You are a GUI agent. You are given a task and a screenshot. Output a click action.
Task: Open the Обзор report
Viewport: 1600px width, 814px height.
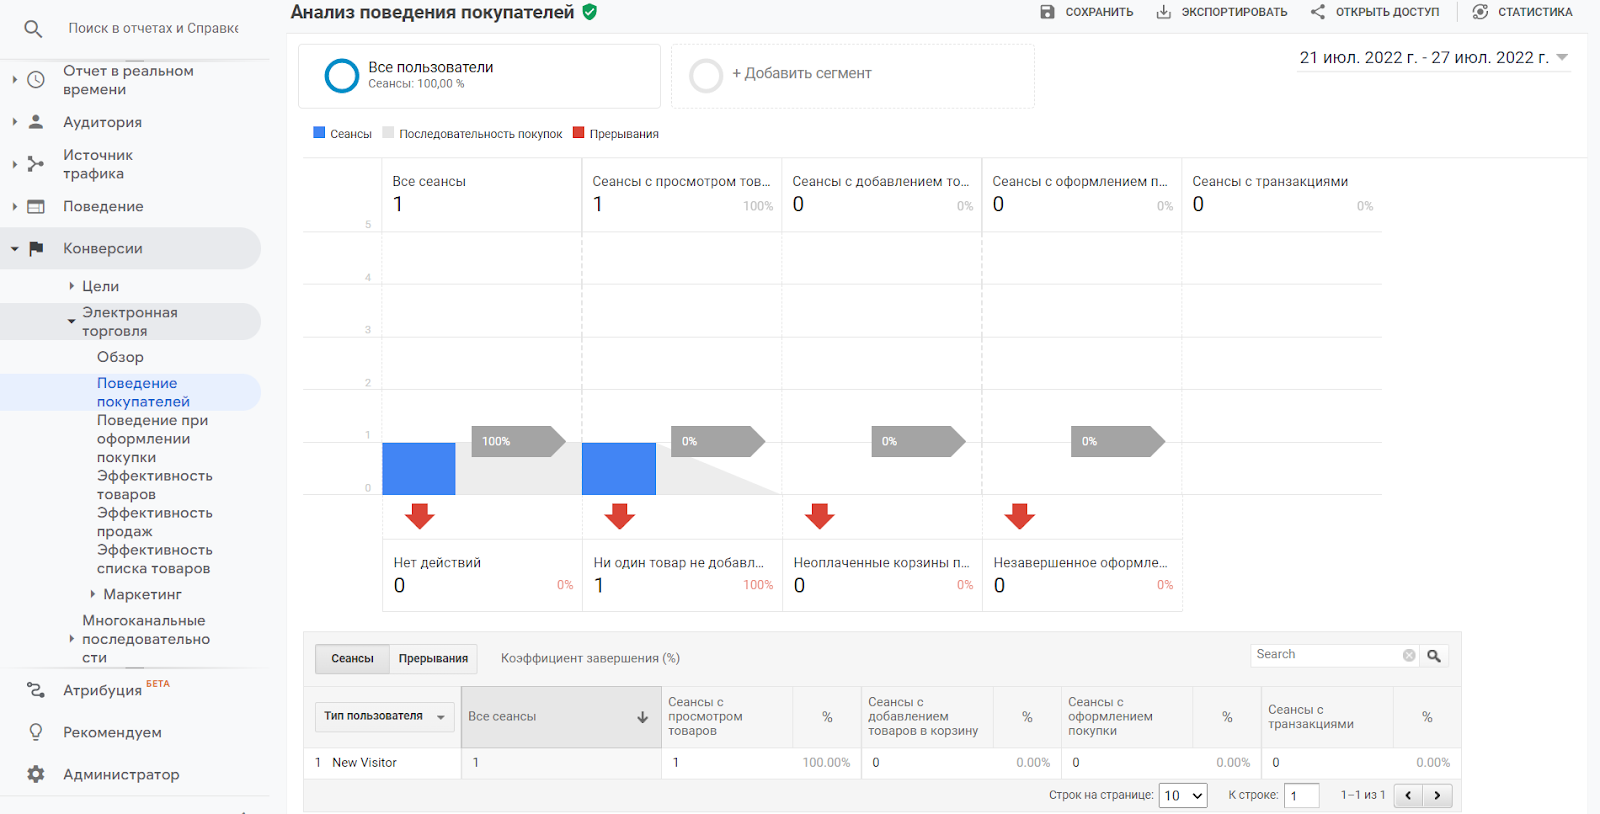tap(120, 357)
